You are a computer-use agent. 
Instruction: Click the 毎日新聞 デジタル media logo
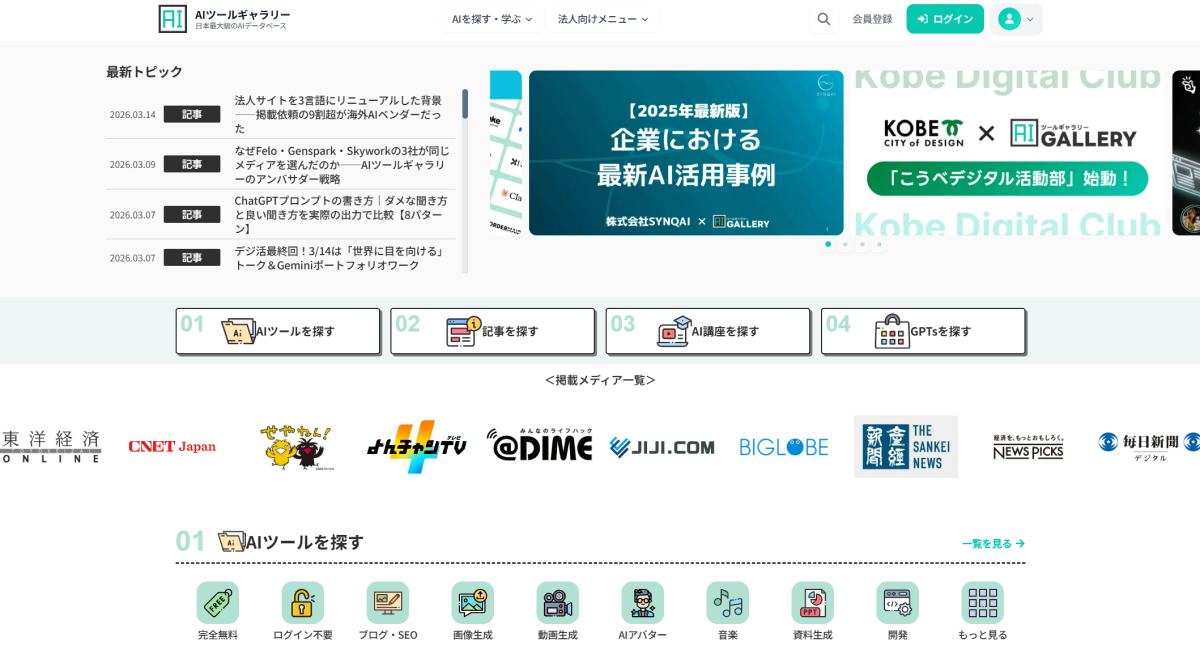1148,446
